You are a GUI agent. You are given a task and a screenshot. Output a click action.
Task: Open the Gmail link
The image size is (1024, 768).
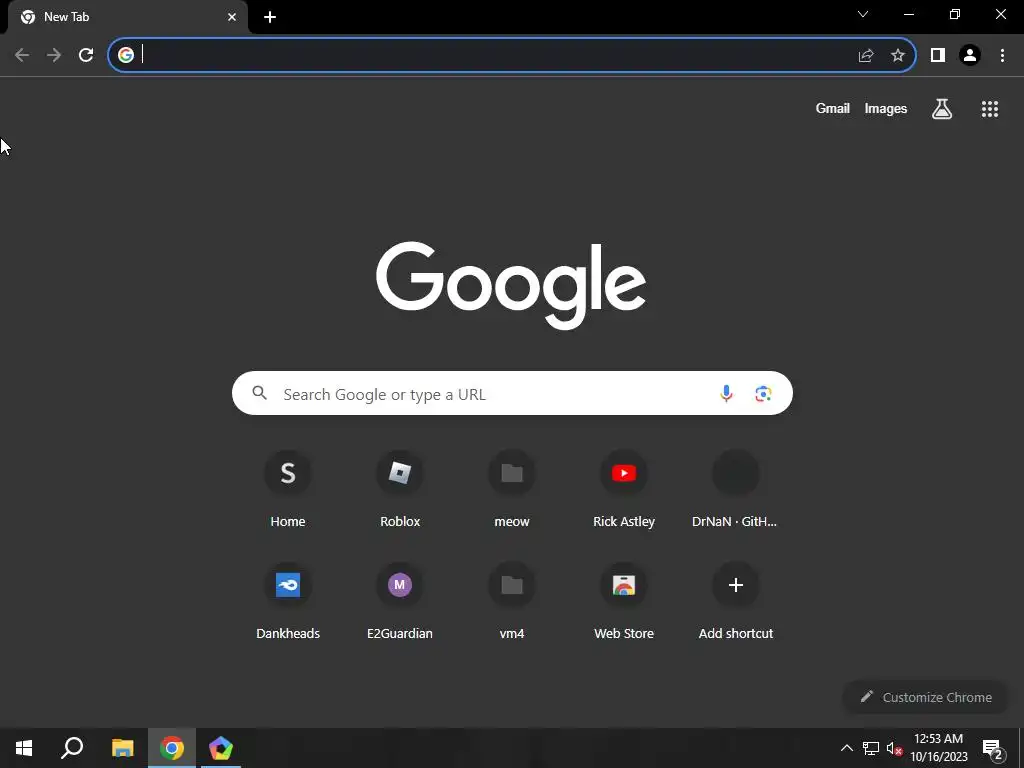pos(833,108)
